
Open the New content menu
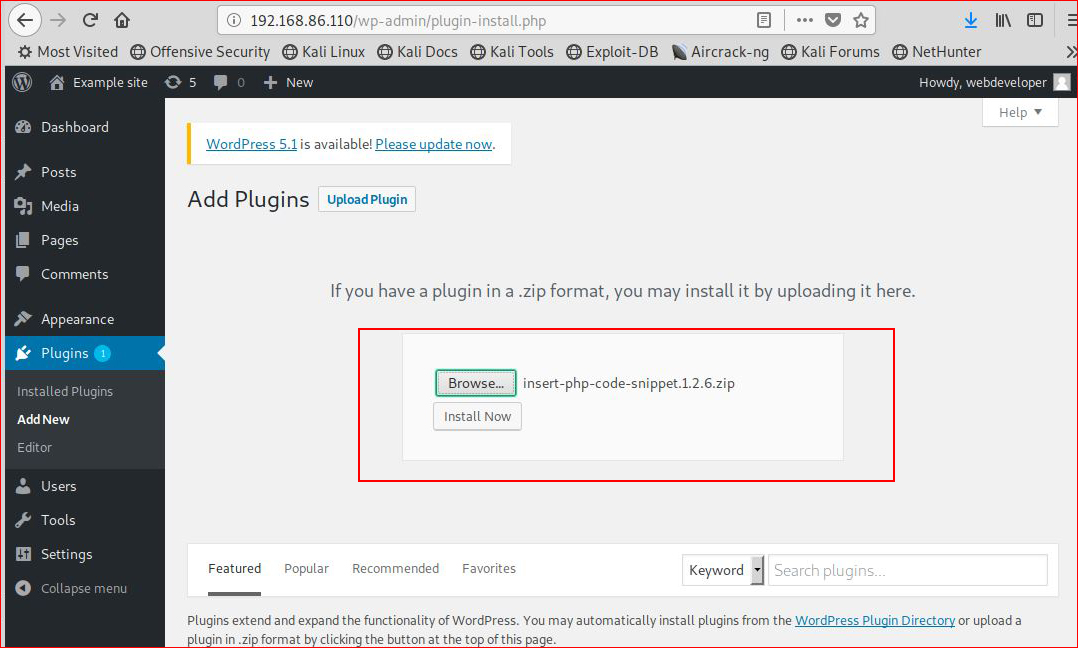click(289, 82)
